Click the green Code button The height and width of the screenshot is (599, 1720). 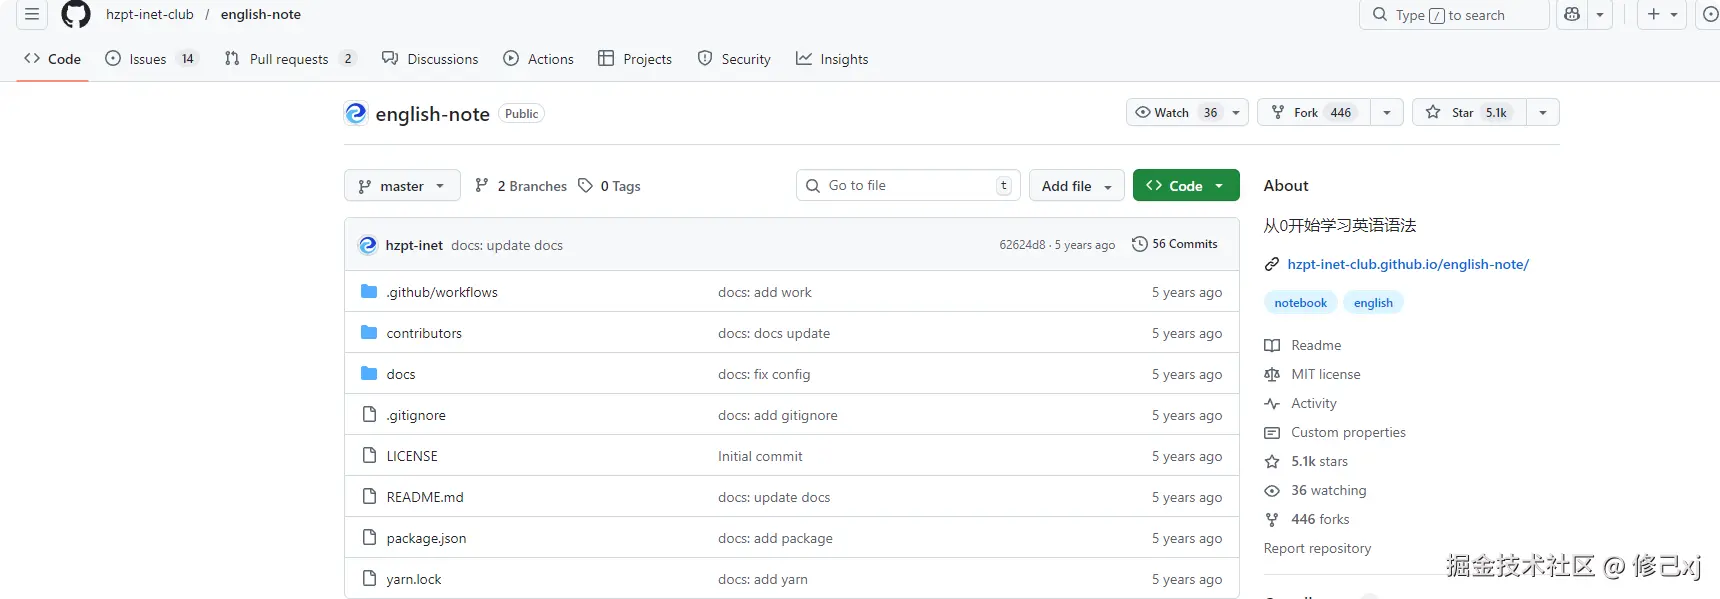pos(1186,186)
